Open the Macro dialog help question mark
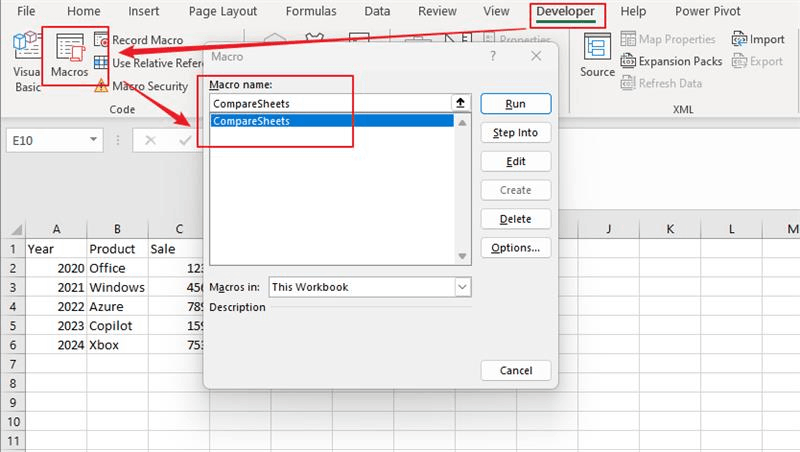This screenshot has height=452, width=800. tap(493, 56)
